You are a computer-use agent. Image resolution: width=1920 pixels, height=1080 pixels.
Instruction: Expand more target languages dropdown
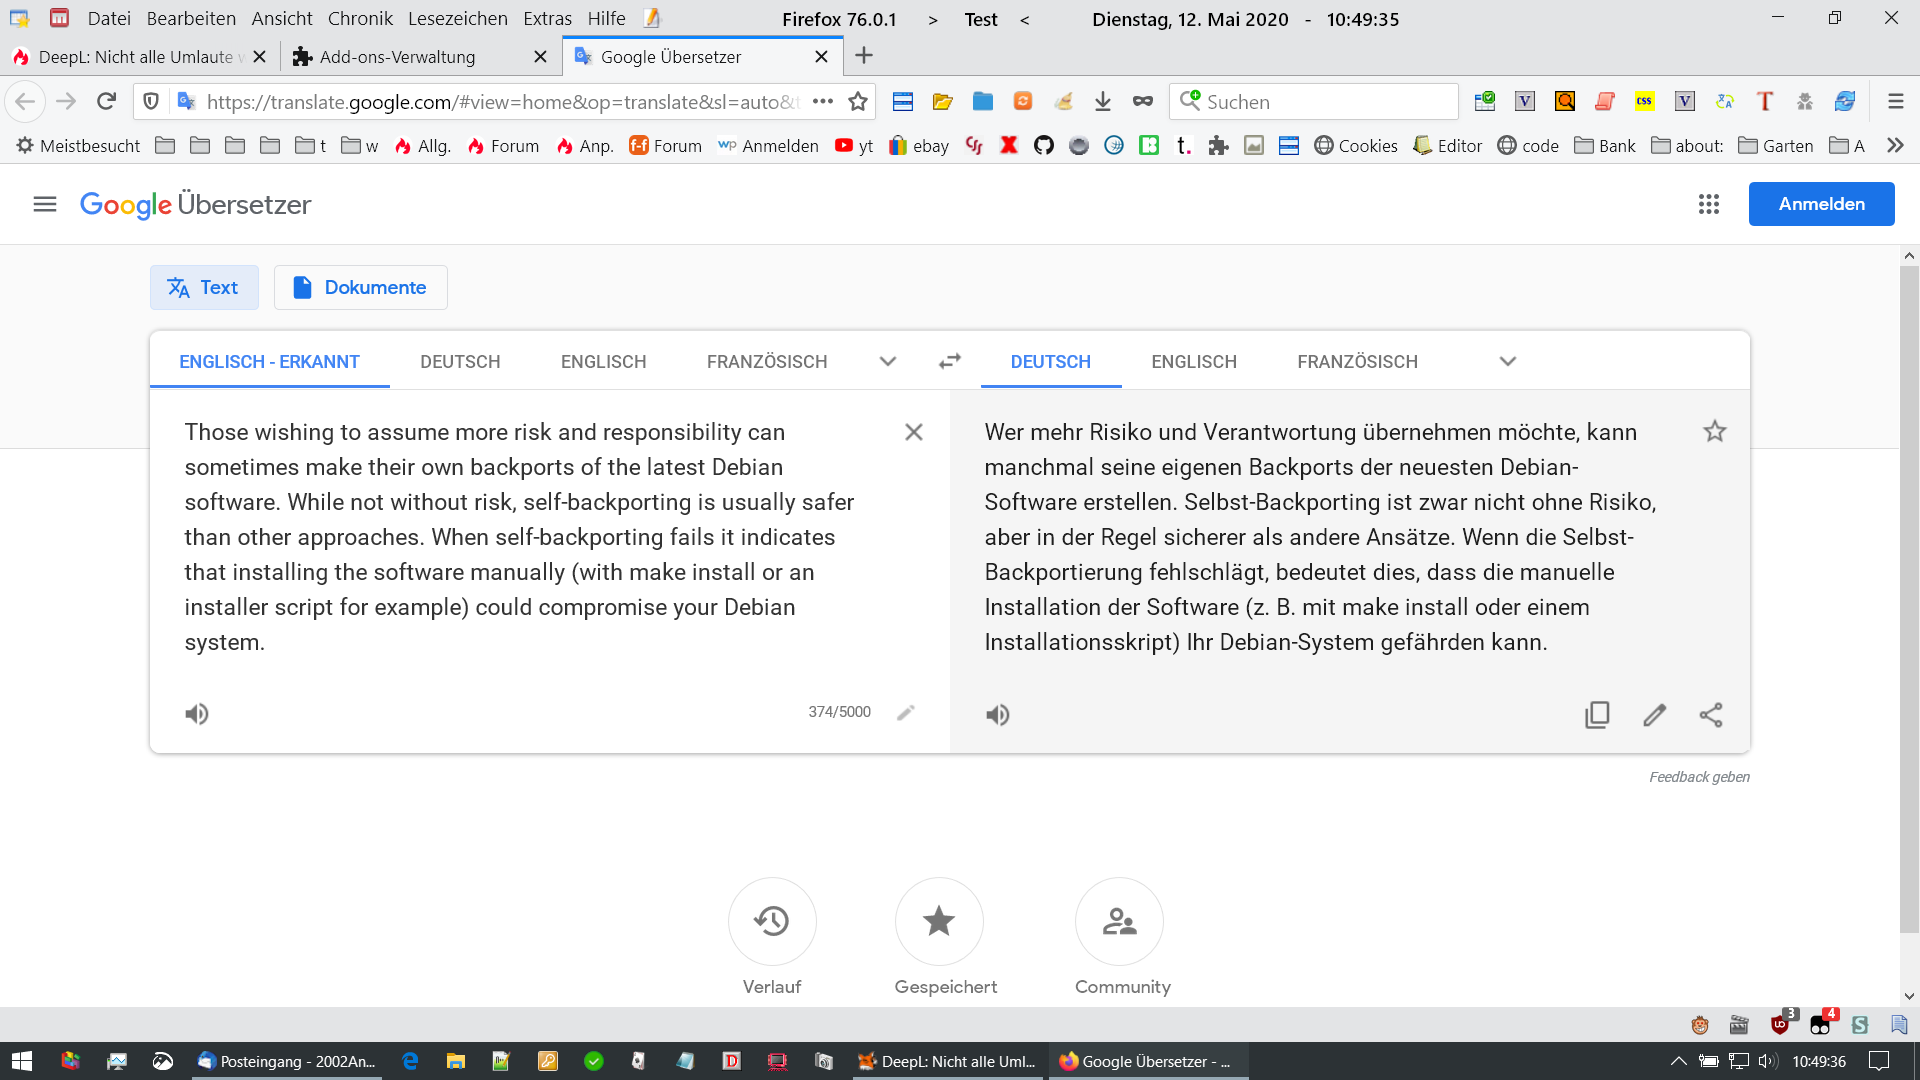point(1507,361)
